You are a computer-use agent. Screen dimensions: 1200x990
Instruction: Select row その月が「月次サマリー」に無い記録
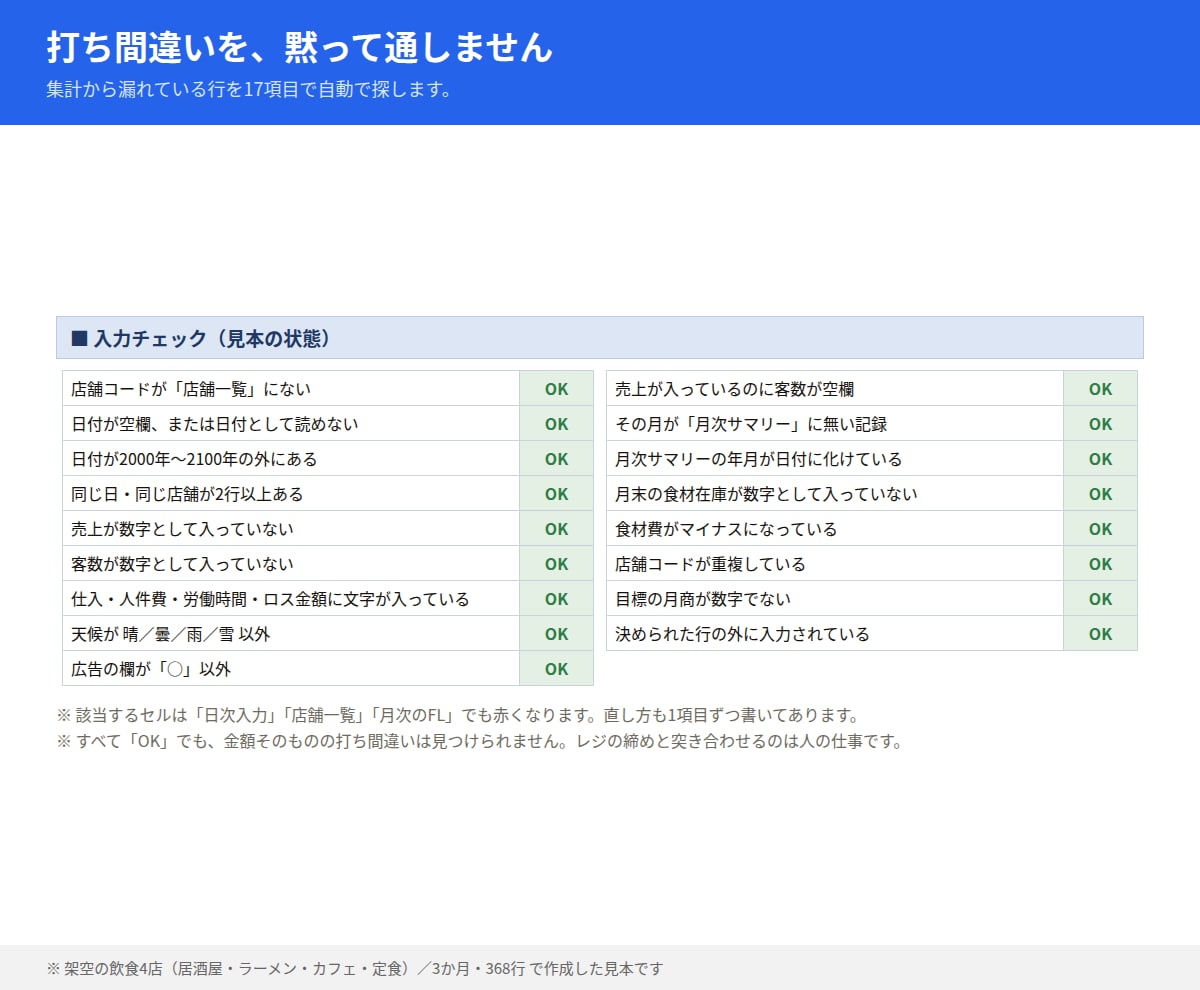[x=872, y=424]
